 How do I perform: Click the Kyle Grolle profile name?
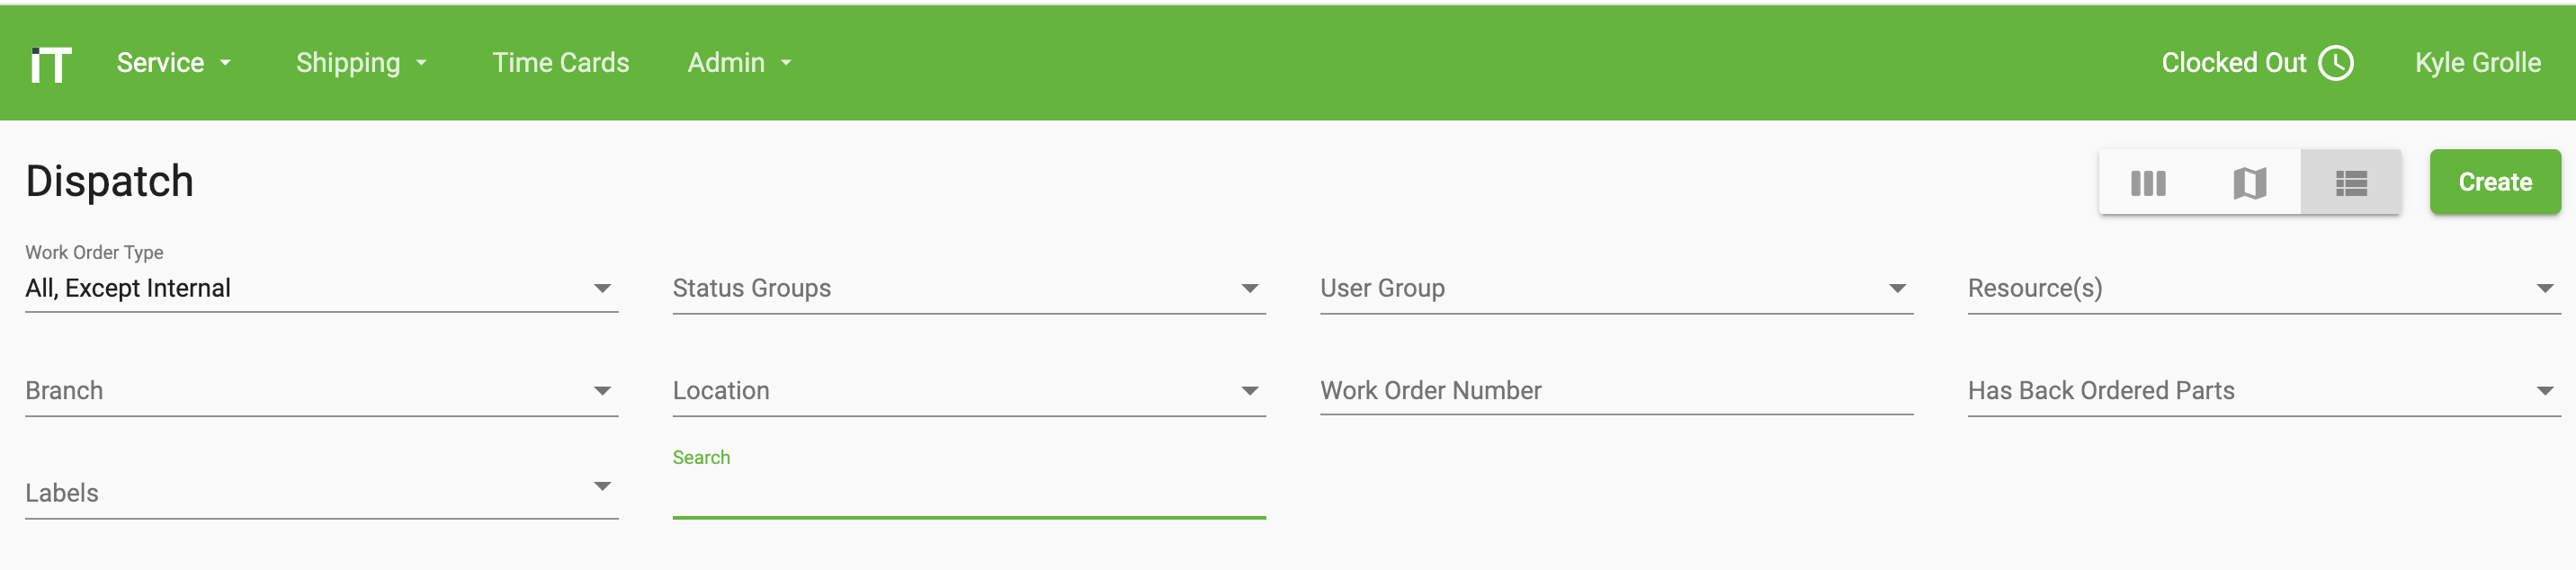[2479, 62]
